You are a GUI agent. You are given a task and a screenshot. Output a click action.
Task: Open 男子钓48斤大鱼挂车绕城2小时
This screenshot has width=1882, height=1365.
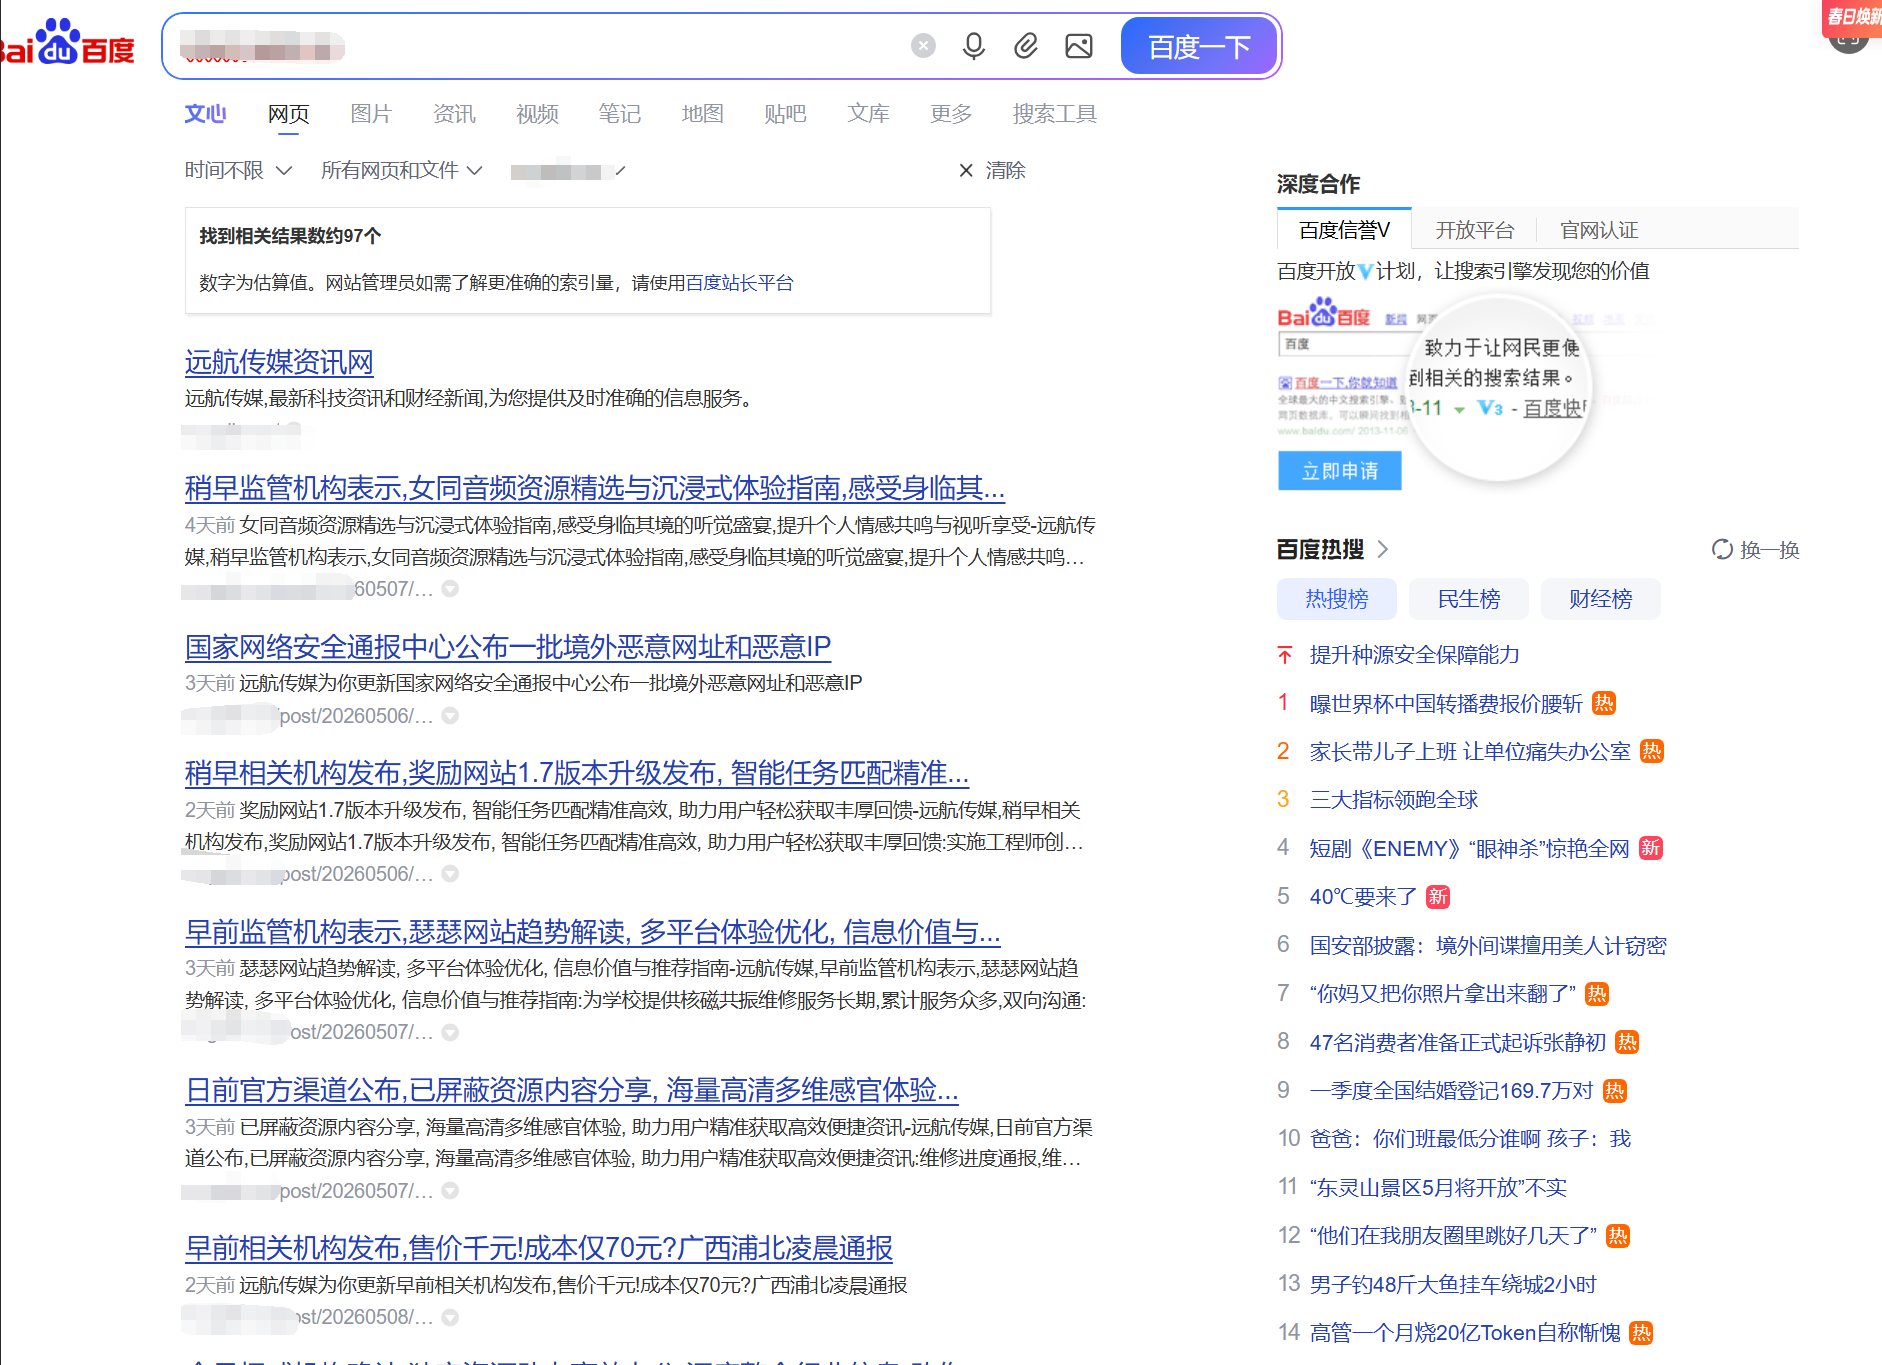point(1453,1285)
